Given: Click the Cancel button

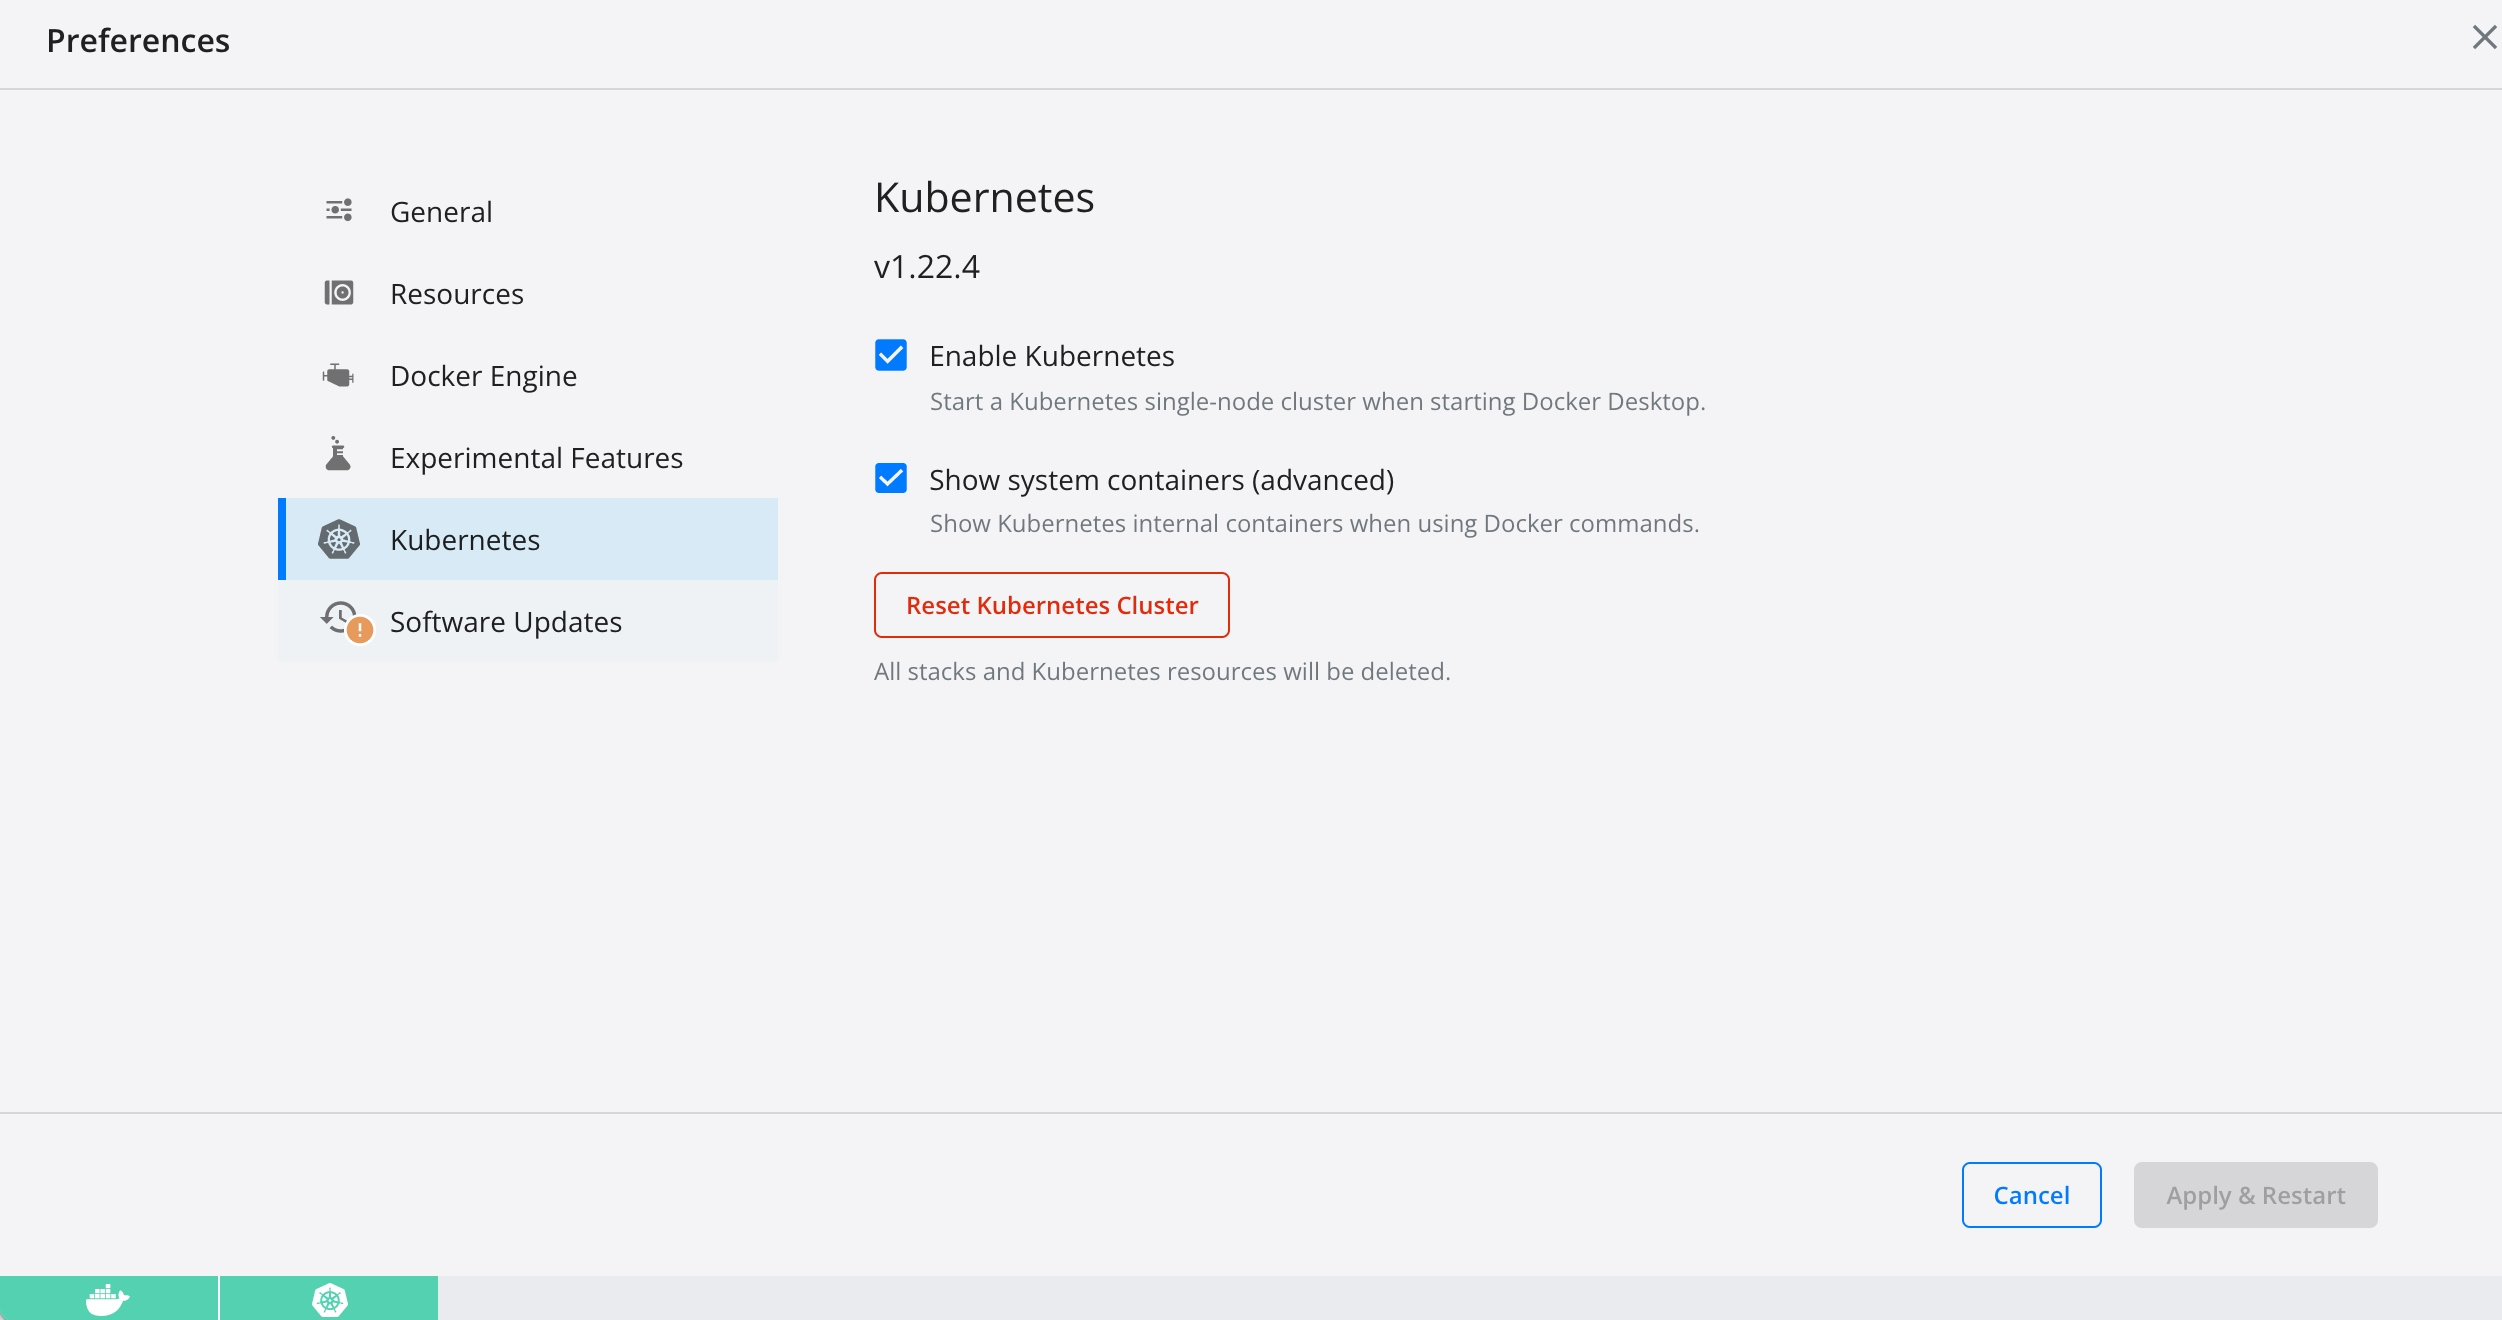Looking at the screenshot, I should [2031, 1195].
